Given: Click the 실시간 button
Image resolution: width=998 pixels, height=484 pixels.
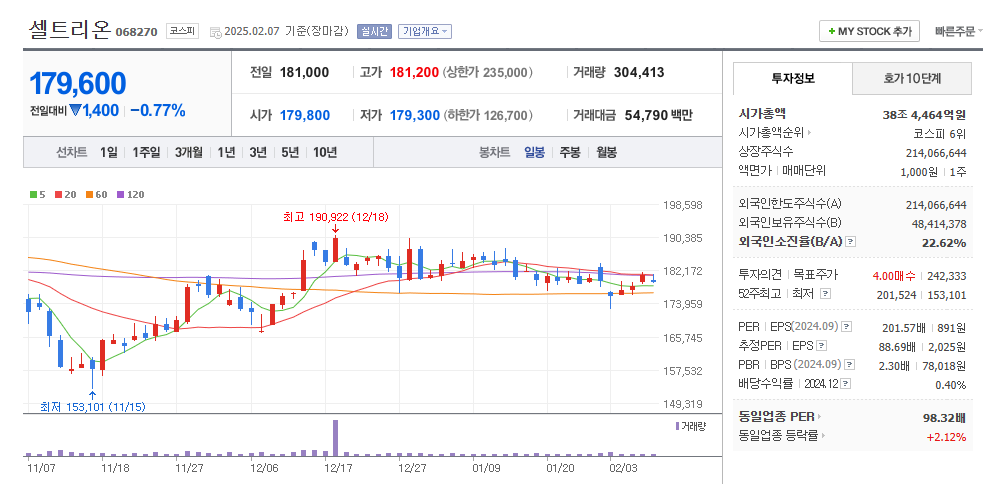Looking at the screenshot, I should [x=374, y=31].
